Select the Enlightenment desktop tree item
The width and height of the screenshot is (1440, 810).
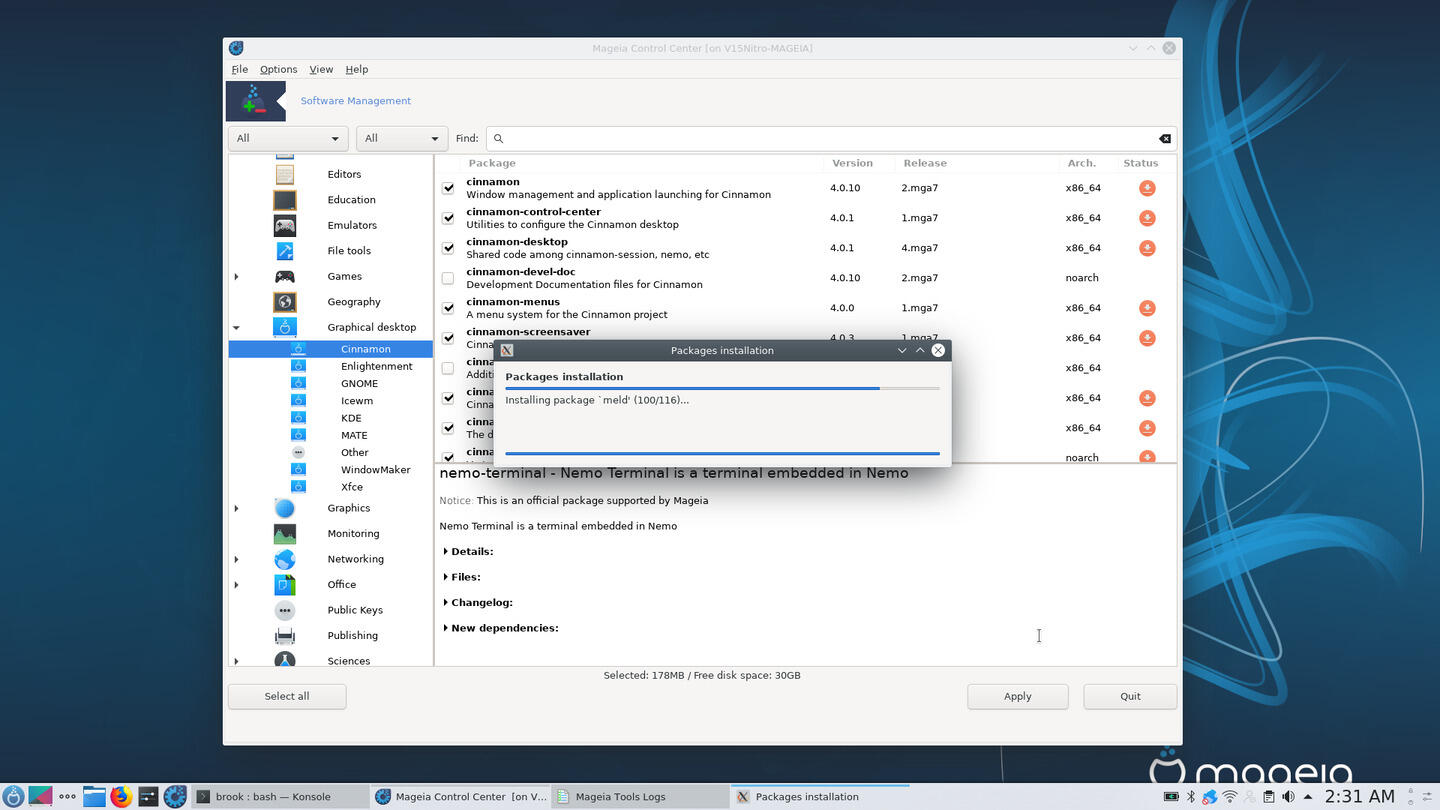click(376, 367)
